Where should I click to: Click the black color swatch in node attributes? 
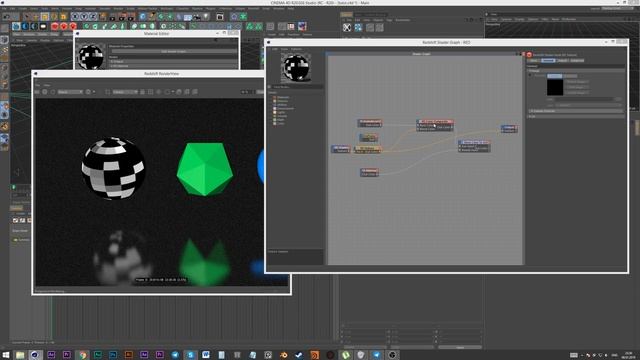click(x=555, y=87)
